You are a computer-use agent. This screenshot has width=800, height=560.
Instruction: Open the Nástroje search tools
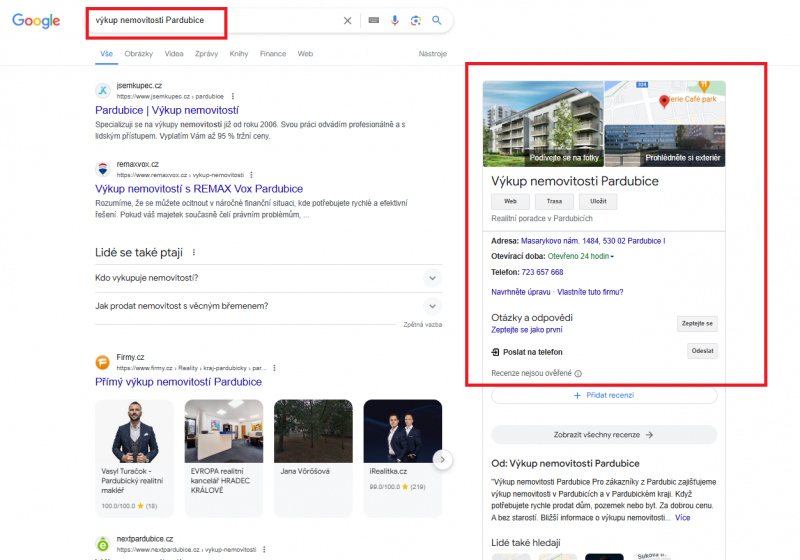(x=433, y=54)
